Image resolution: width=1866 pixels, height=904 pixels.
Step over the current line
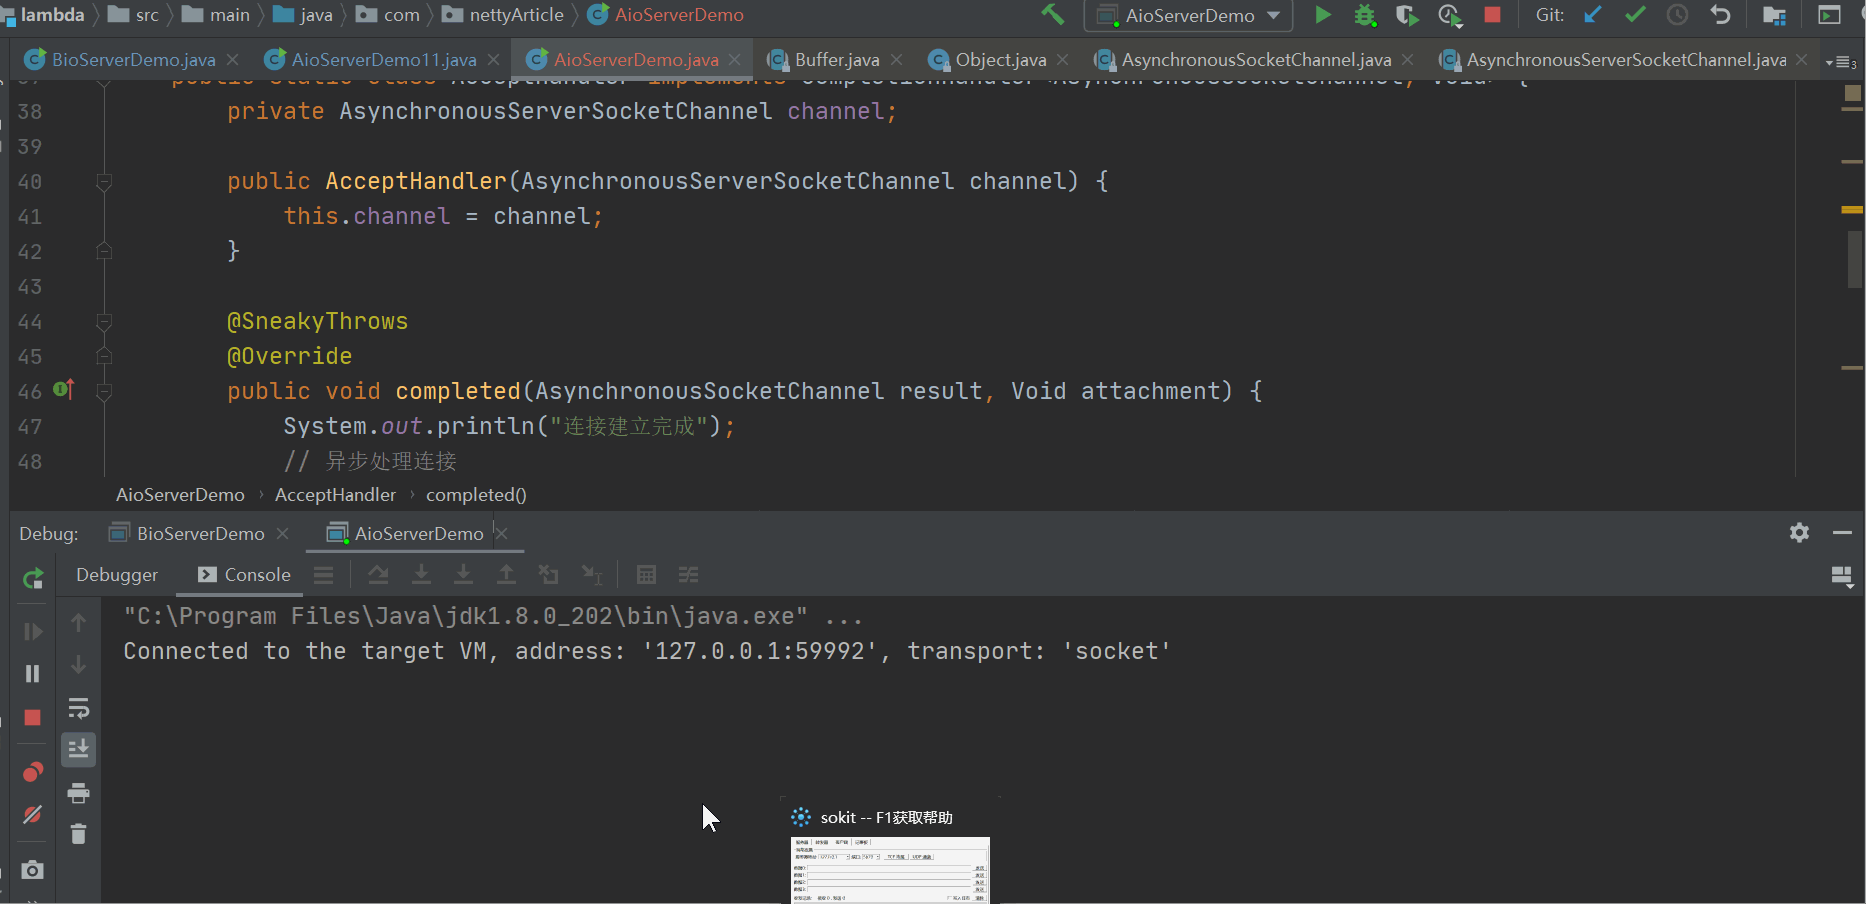point(378,574)
